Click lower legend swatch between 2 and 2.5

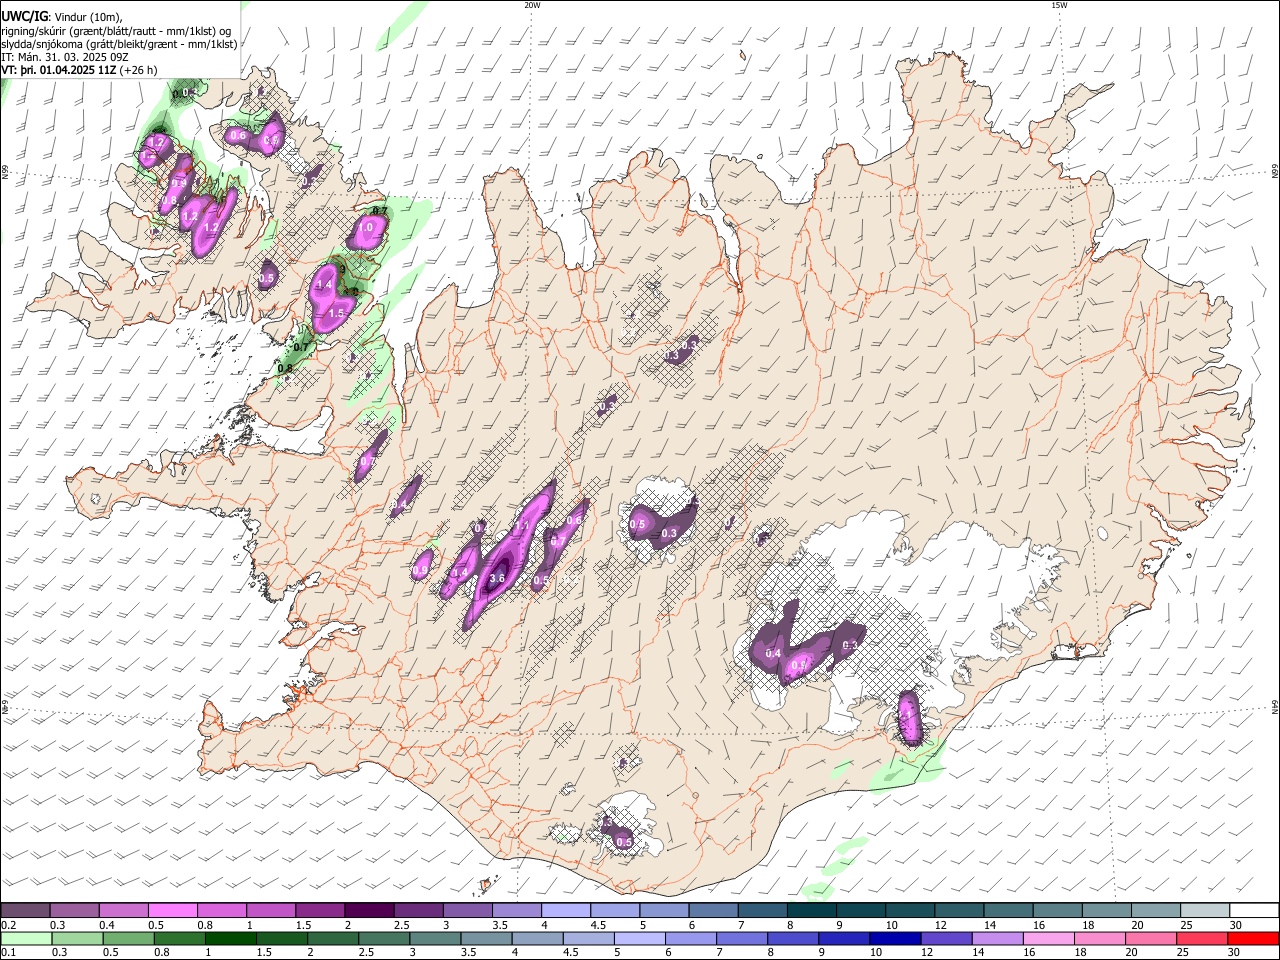pos(332,938)
